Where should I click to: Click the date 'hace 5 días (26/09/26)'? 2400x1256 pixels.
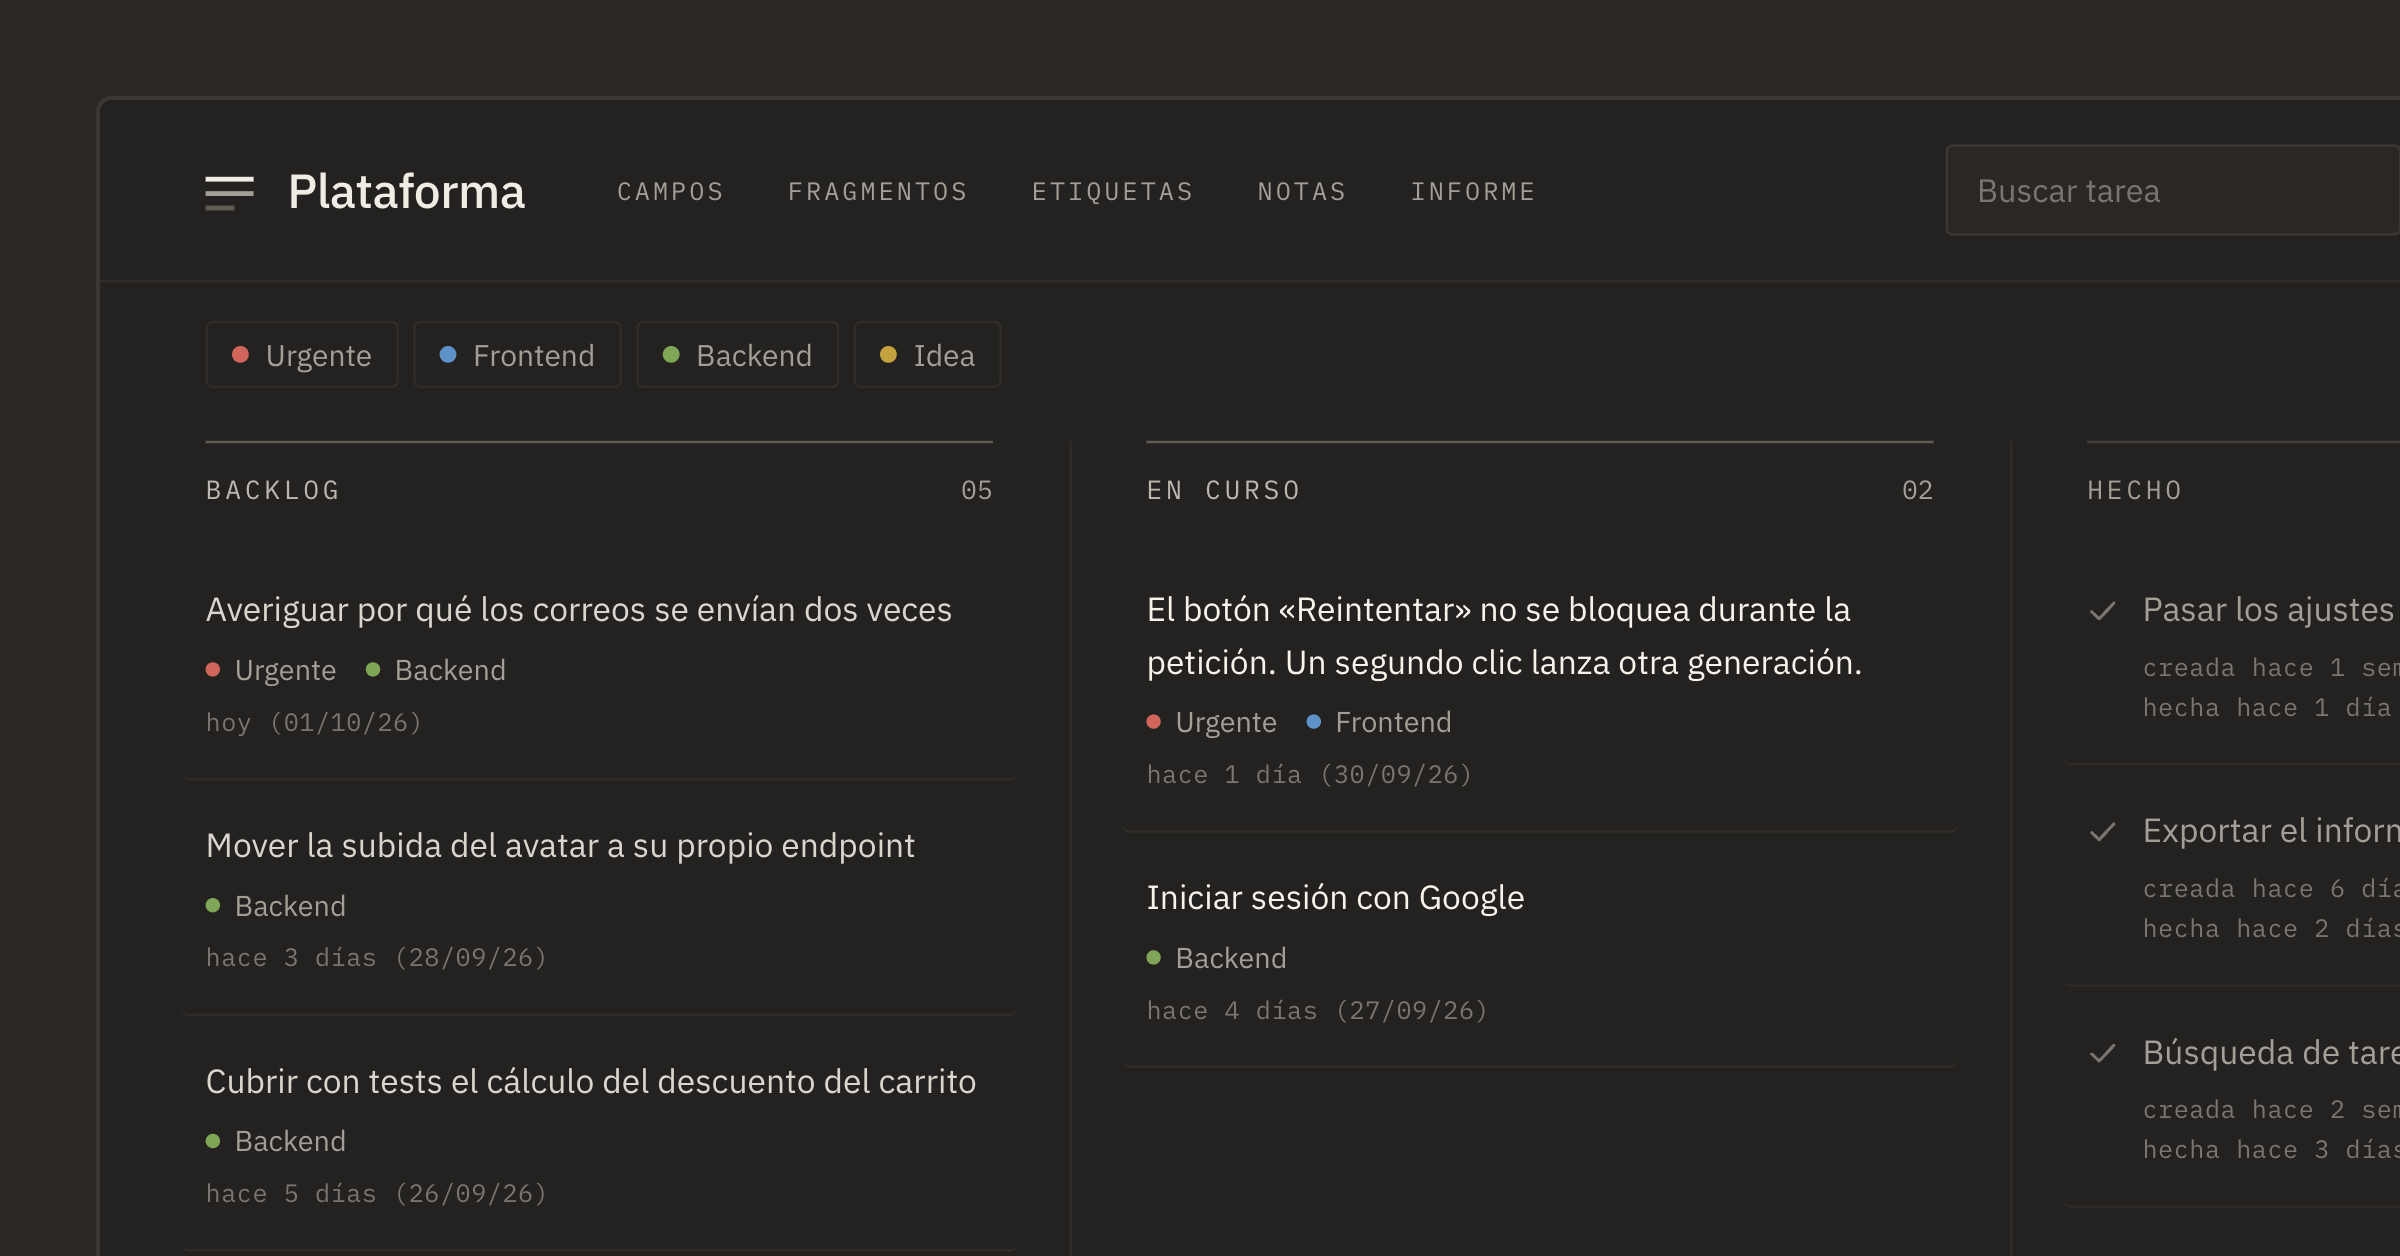coord(377,1194)
